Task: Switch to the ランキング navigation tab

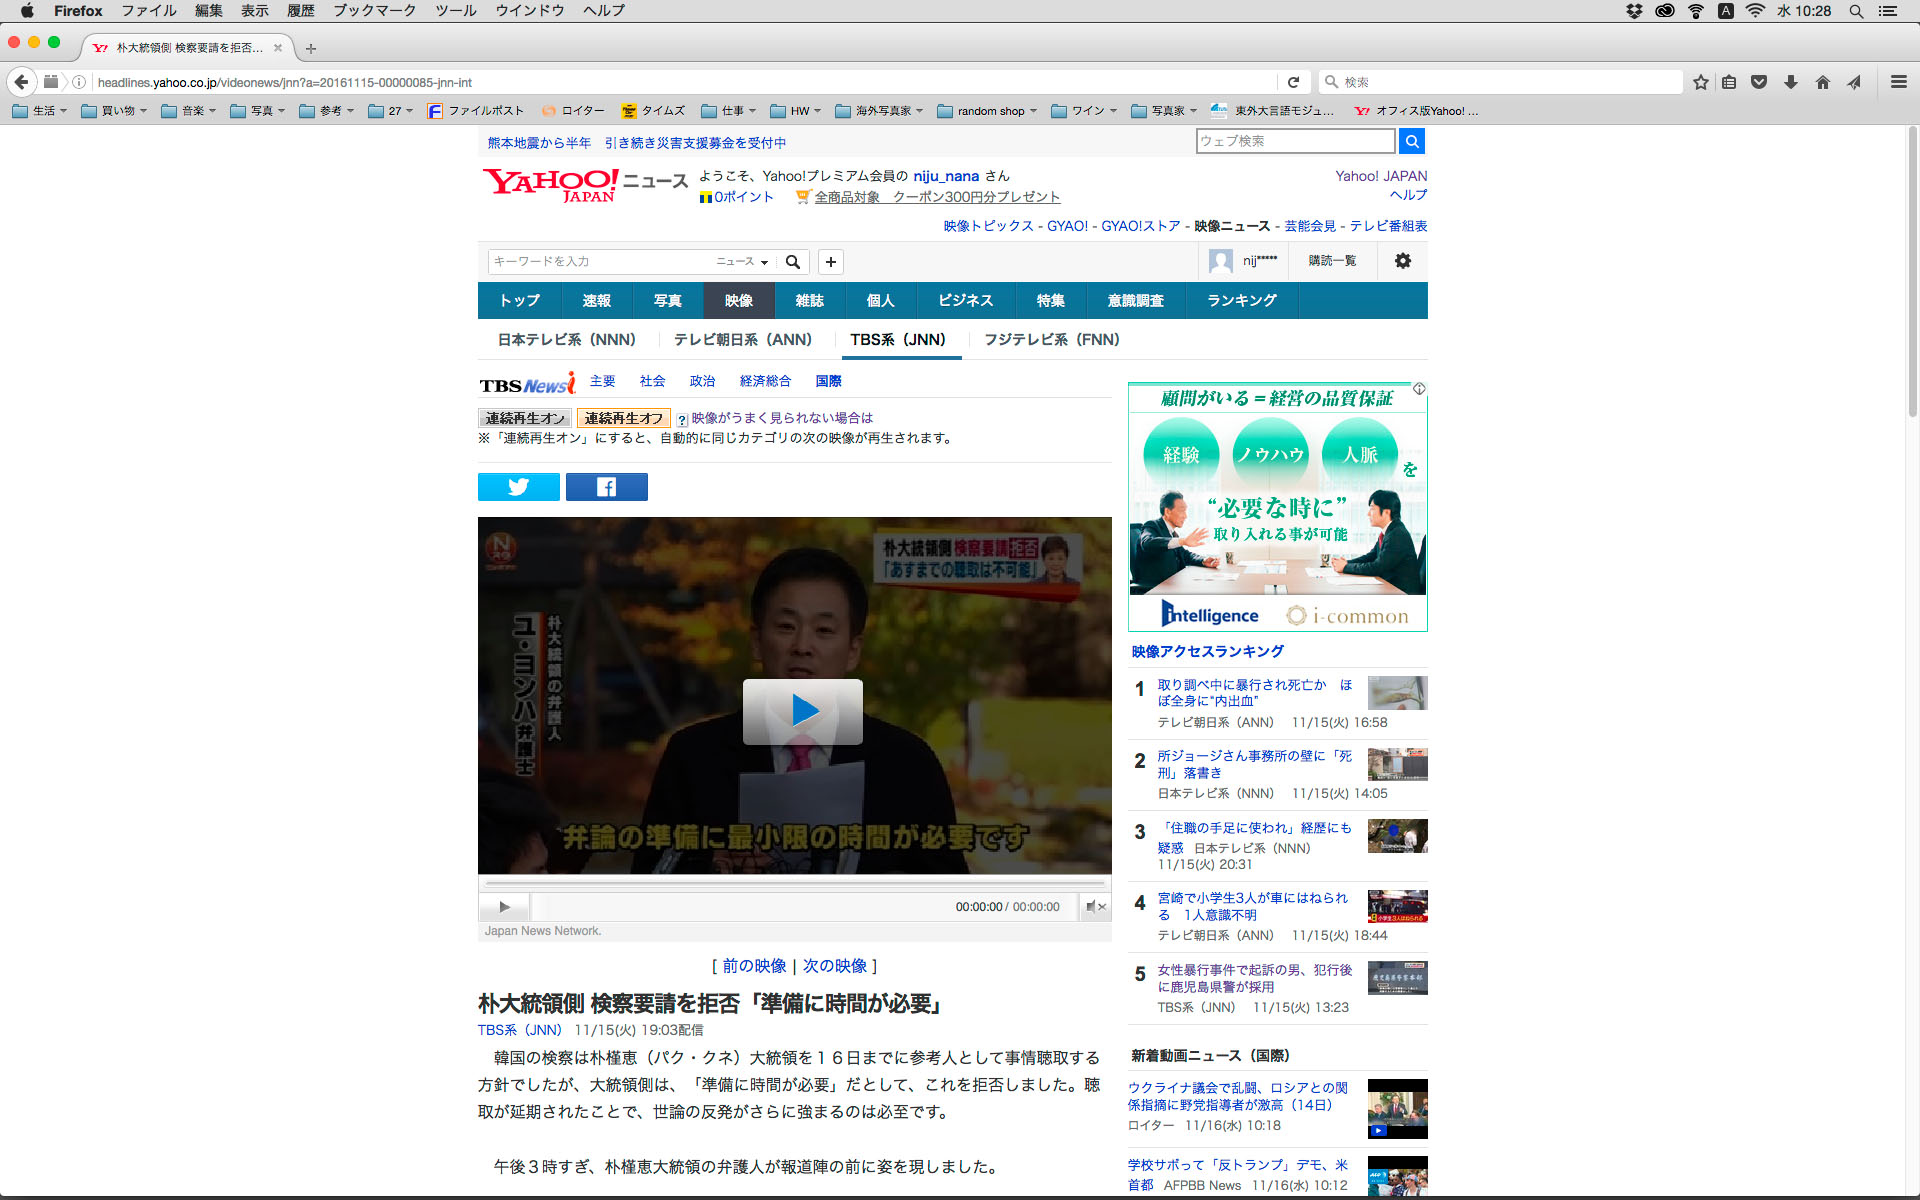Action: 1241,301
